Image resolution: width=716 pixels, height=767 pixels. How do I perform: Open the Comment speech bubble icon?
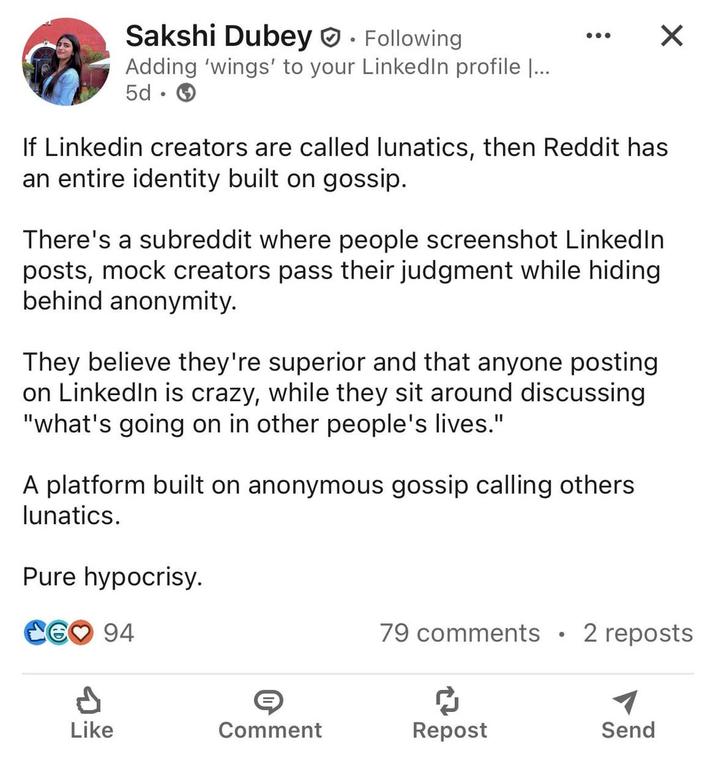tap(269, 699)
